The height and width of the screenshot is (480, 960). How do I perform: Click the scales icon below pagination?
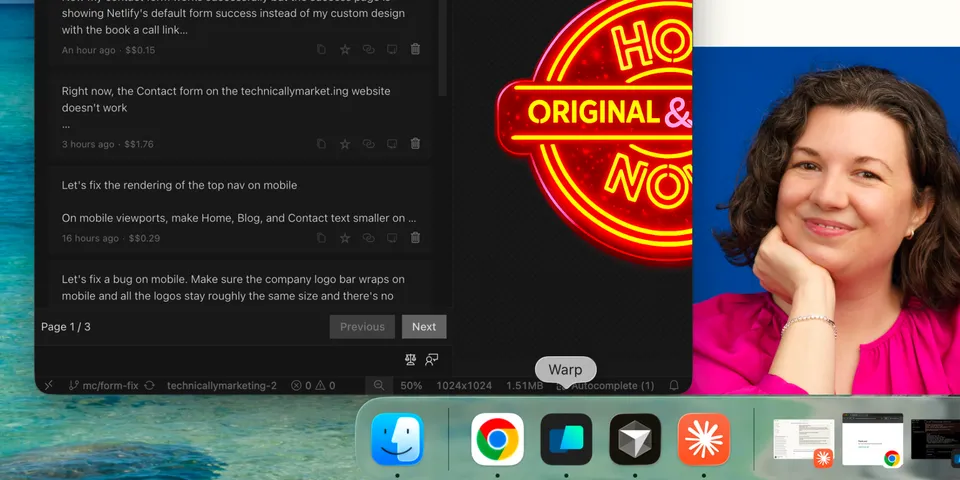point(410,360)
